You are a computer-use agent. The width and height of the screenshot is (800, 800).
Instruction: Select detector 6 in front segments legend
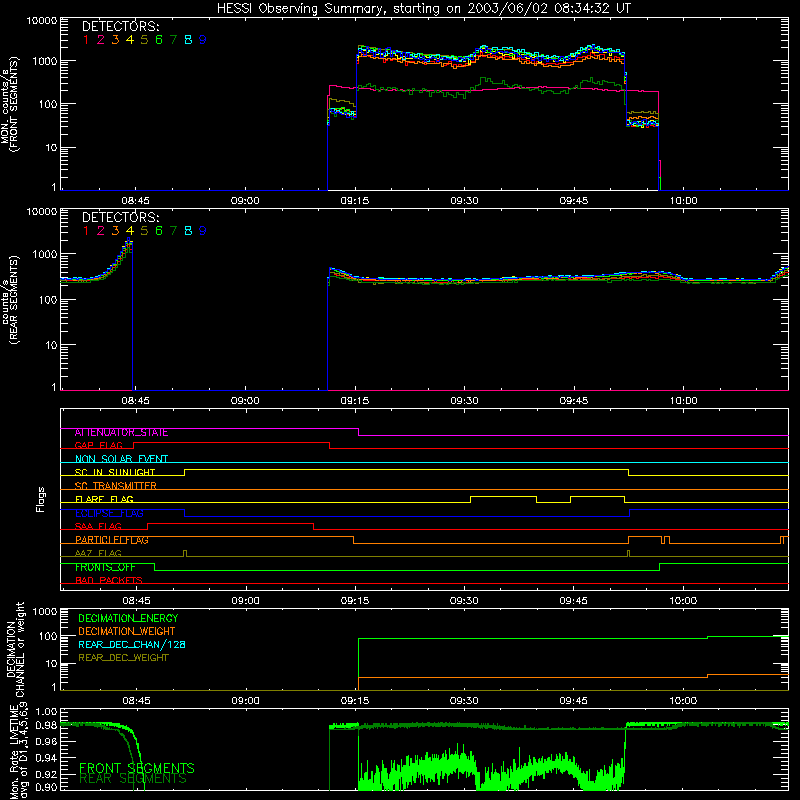pyautogui.click(x=159, y=40)
